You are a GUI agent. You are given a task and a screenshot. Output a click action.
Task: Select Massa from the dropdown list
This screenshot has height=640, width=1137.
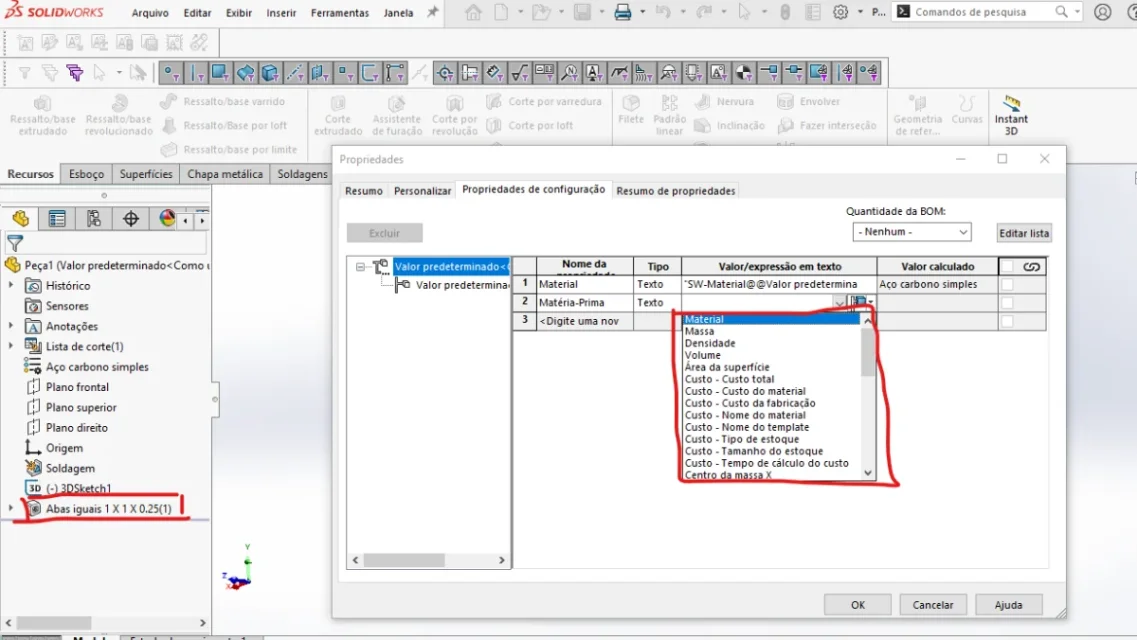[699, 331]
